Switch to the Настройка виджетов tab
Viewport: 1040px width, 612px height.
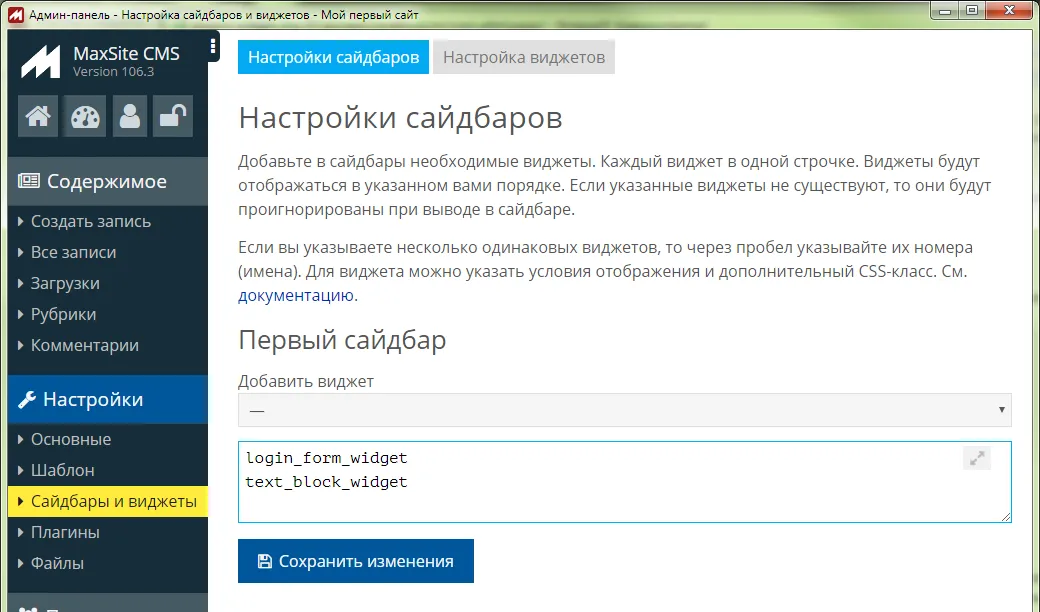(524, 57)
